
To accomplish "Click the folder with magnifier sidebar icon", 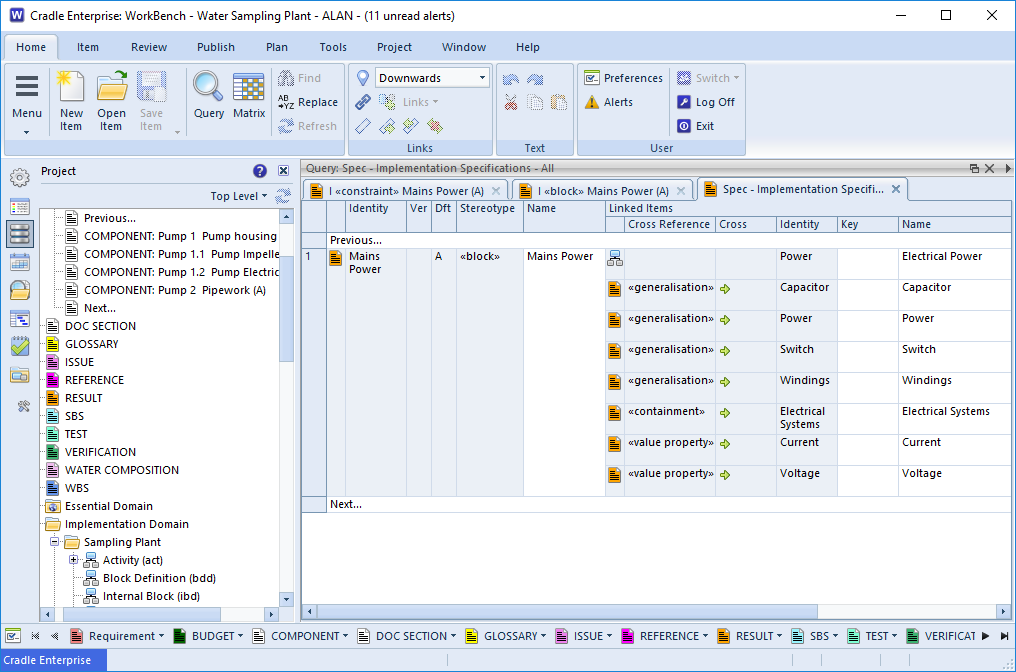I will (x=19, y=290).
